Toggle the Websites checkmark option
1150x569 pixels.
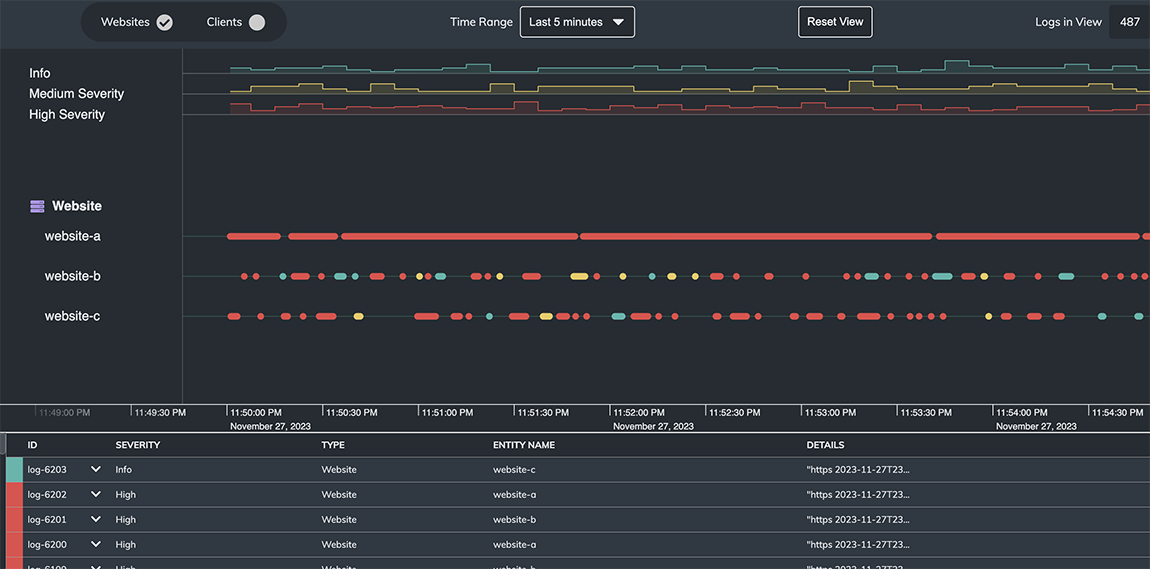[x=165, y=23]
